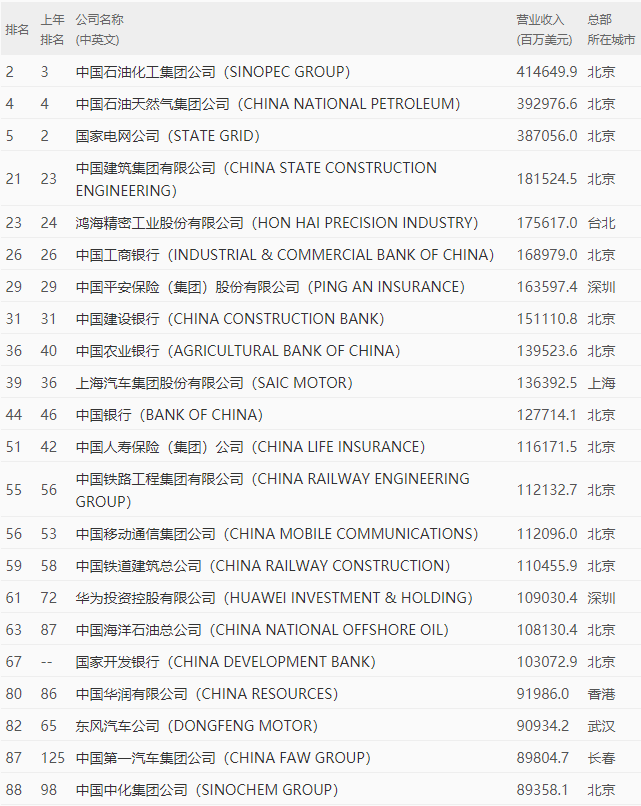Screen dimensions: 641x806
Task: Click revenue value 89358.1
Action: 543,790
